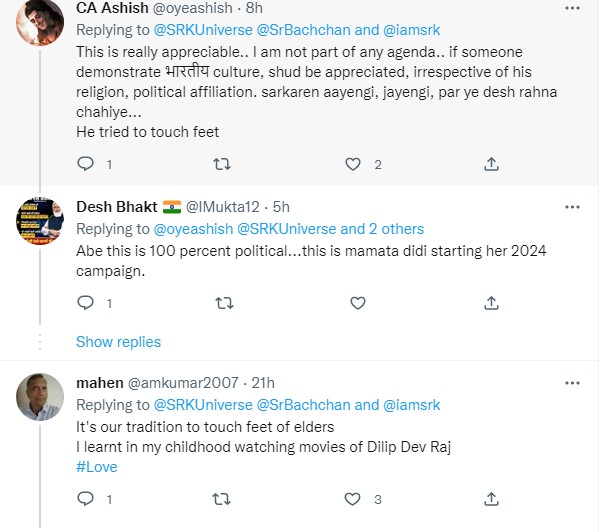The height and width of the screenshot is (532, 604).
Task: Reply to mahen's tweet
Action: pyautogui.click(x=86, y=498)
